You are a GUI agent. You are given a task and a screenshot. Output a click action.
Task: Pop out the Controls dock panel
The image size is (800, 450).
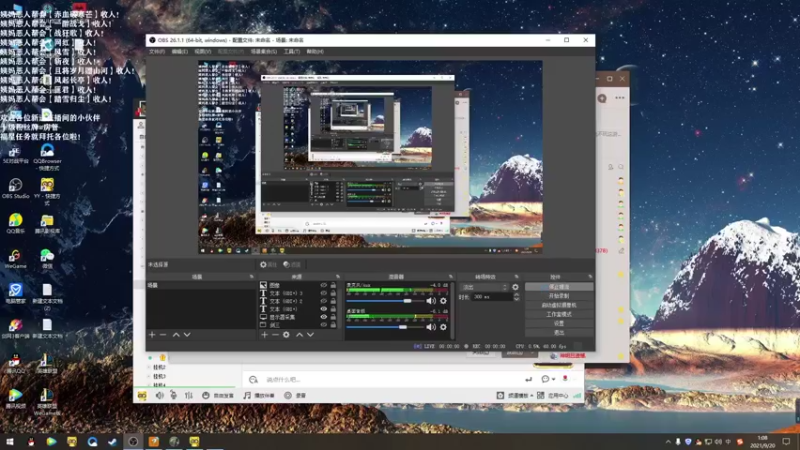click(590, 277)
